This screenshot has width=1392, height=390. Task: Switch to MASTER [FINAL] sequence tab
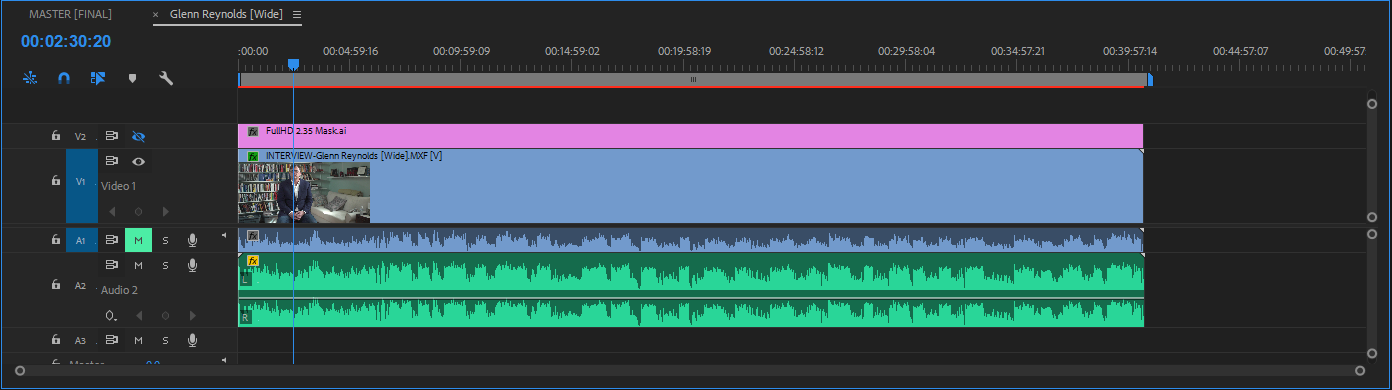70,15
